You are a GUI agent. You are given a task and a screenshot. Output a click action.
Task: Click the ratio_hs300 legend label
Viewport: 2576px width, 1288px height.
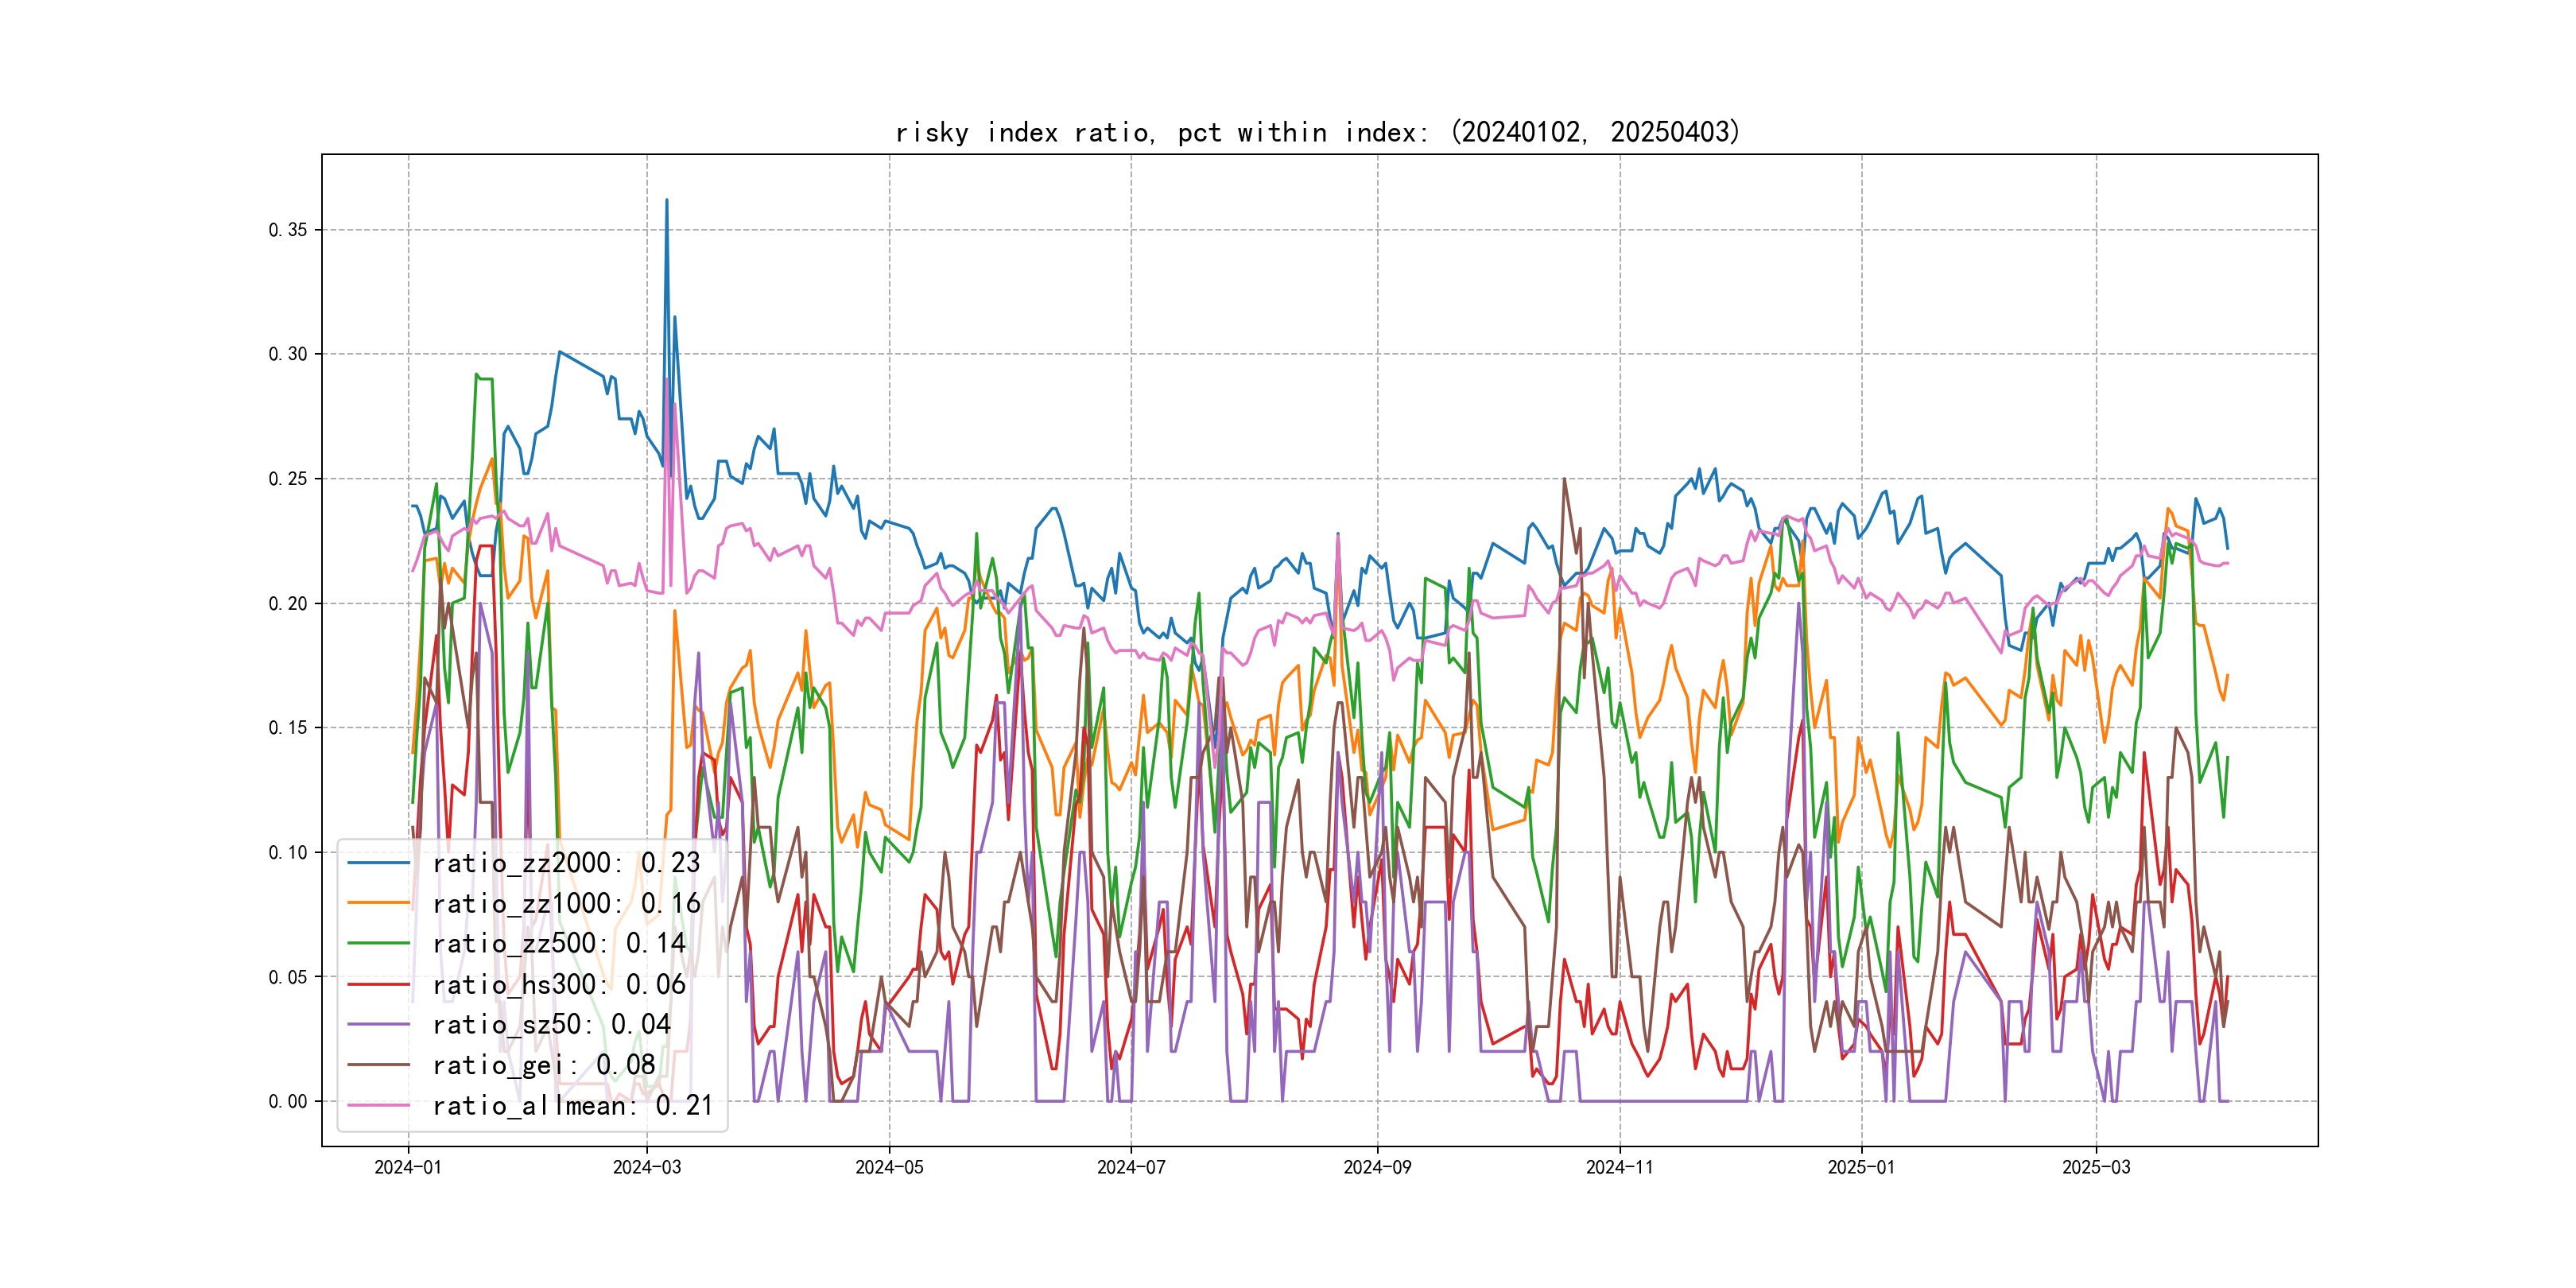coord(558,985)
